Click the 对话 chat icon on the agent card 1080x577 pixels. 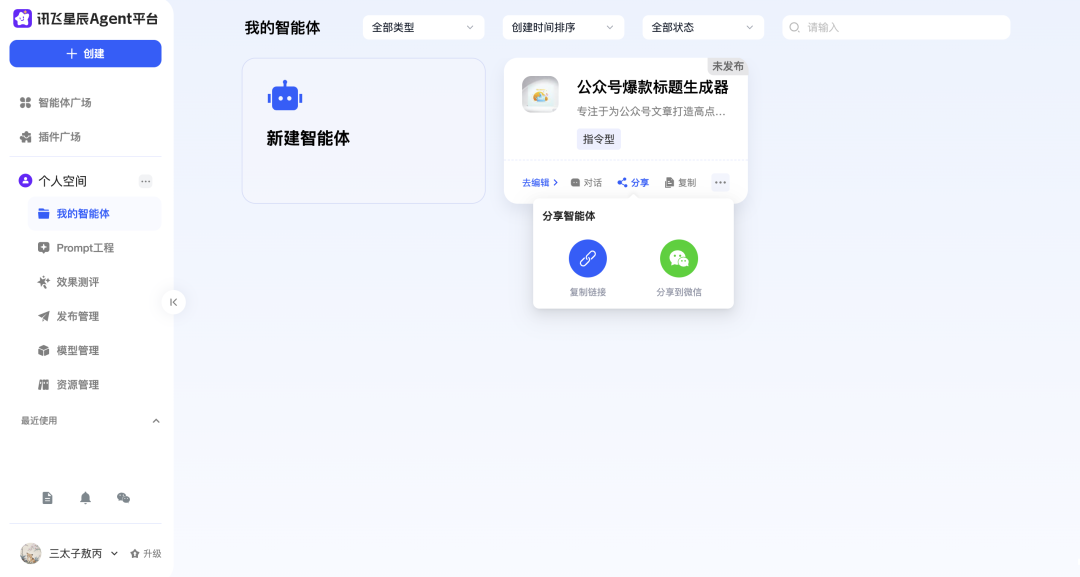[586, 182]
